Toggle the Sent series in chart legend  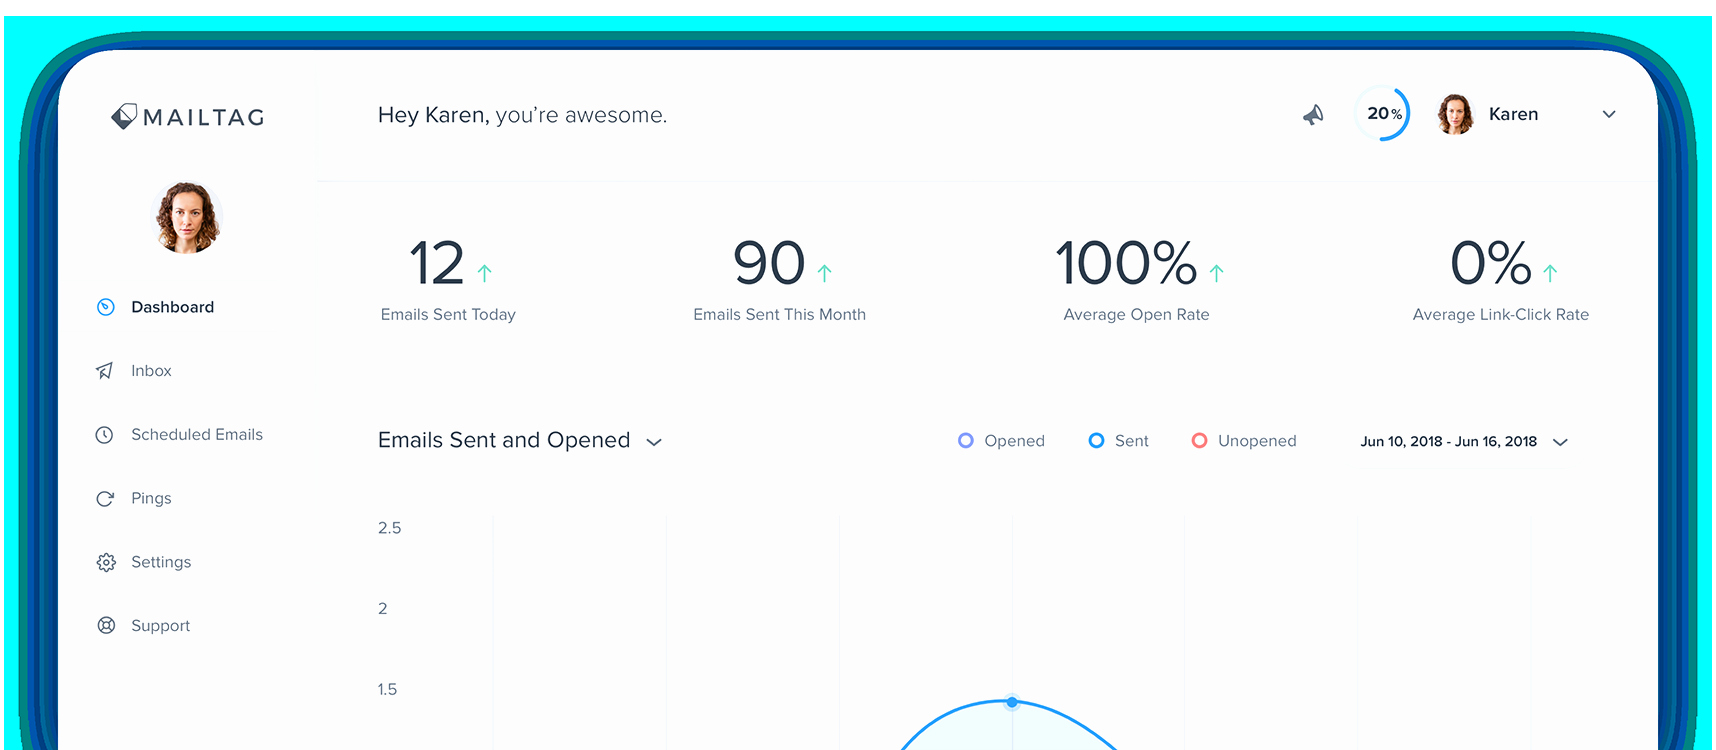click(x=1119, y=441)
